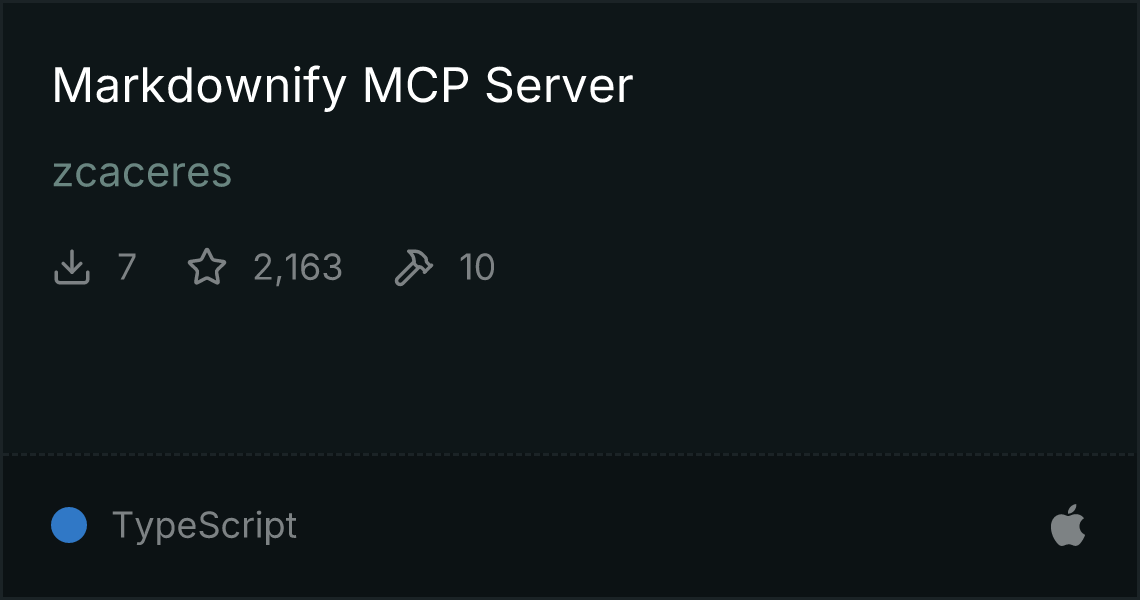
Task: Click the dashed divider above the footer
Action: pyautogui.click(x=570, y=455)
